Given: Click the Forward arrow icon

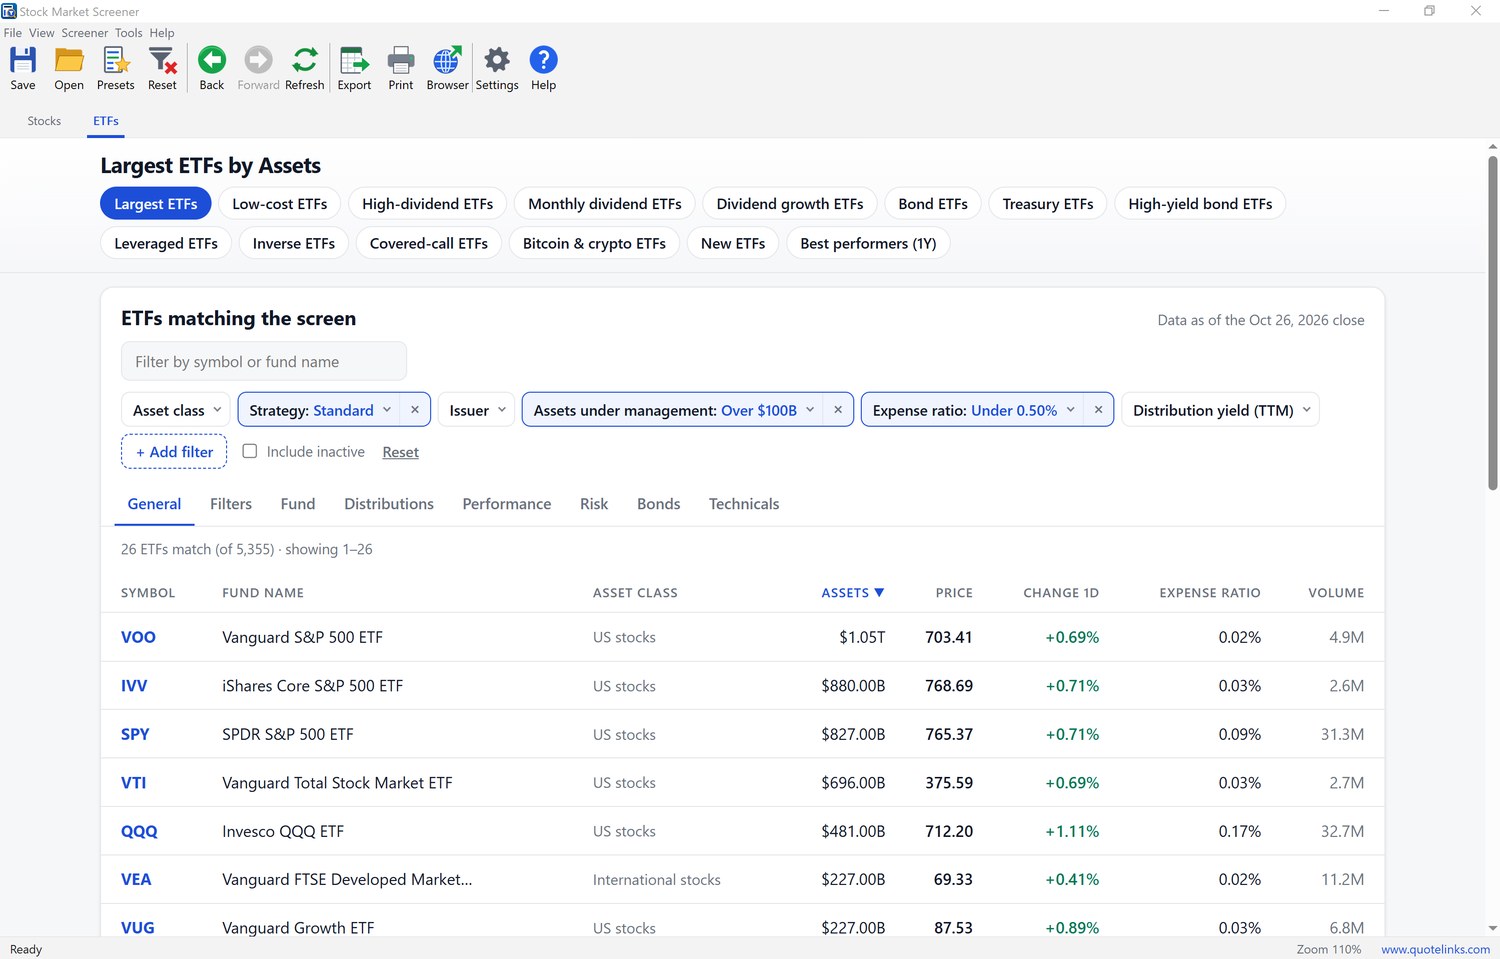Looking at the screenshot, I should click(258, 68).
